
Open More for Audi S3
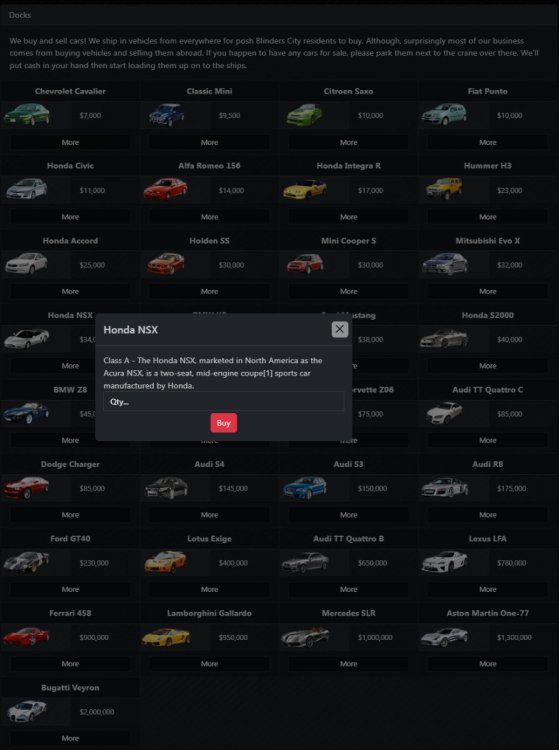pyautogui.click(x=349, y=515)
